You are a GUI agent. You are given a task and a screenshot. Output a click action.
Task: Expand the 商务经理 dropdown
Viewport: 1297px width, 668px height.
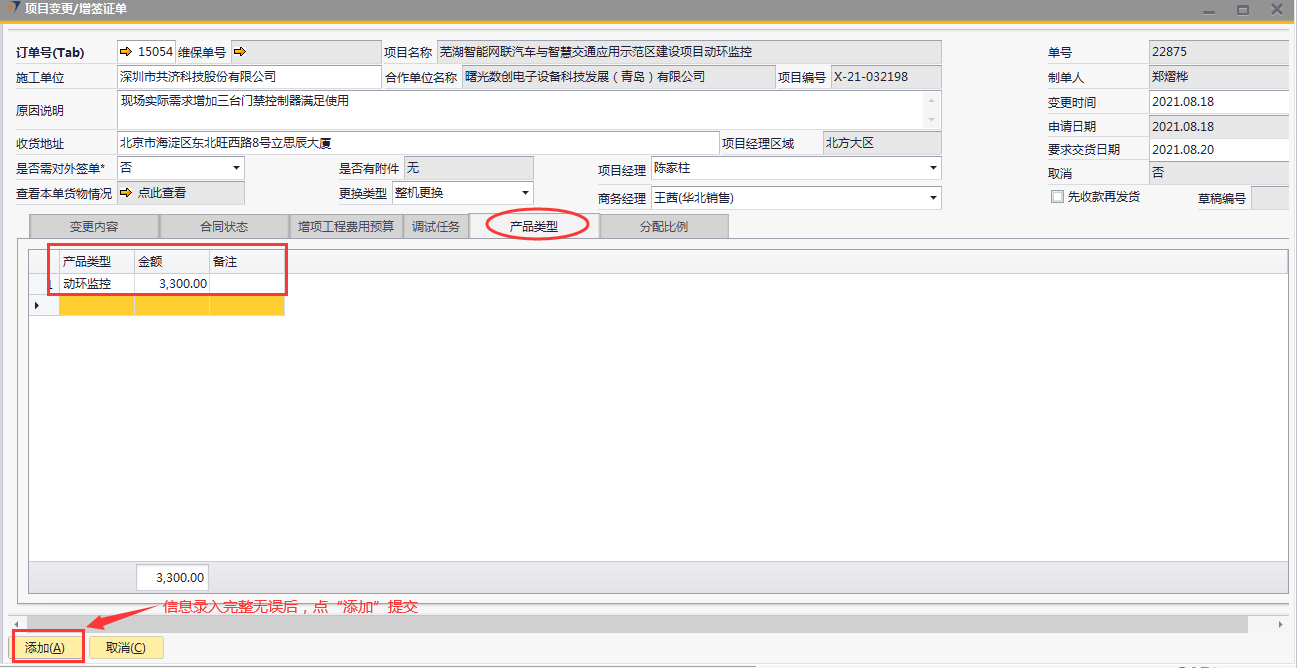[x=933, y=198]
